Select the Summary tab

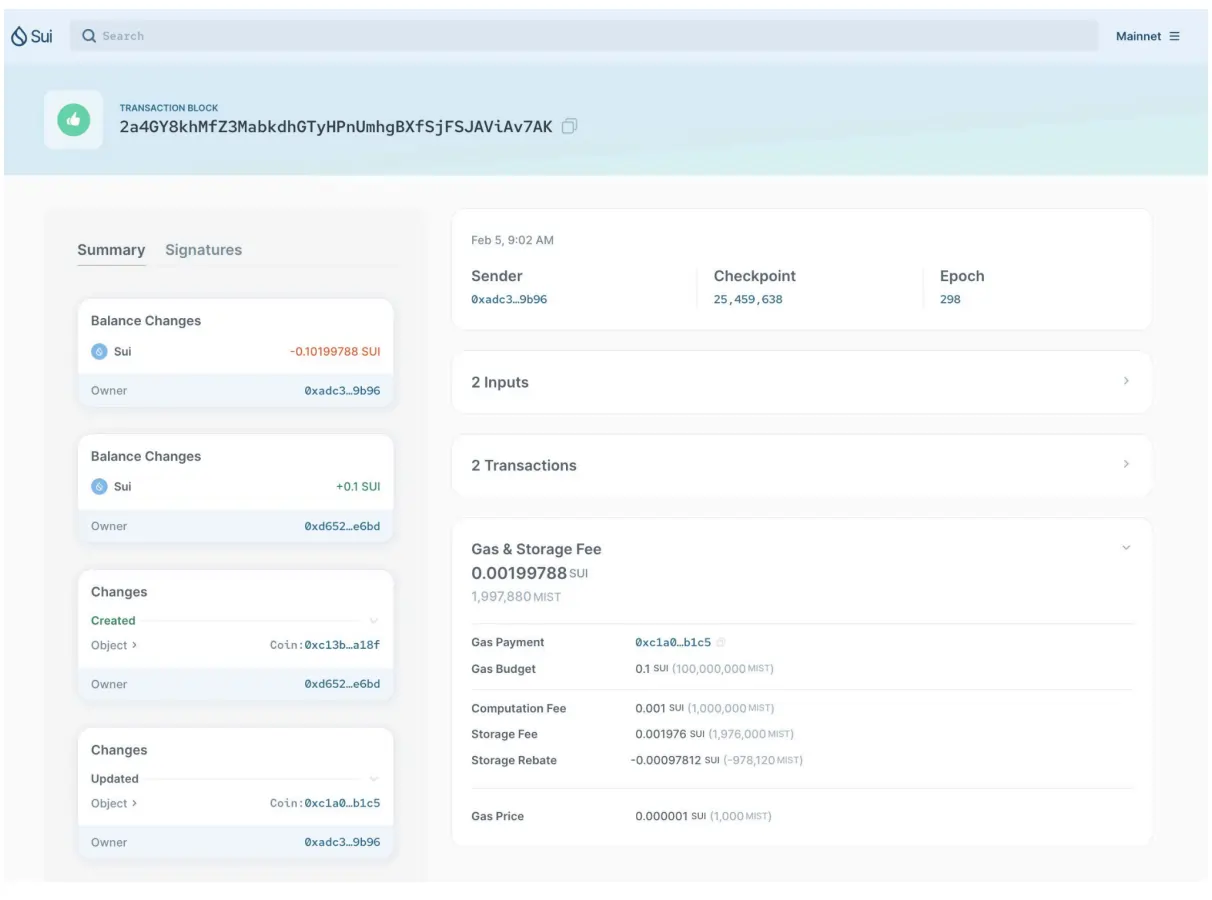pos(111,250)
